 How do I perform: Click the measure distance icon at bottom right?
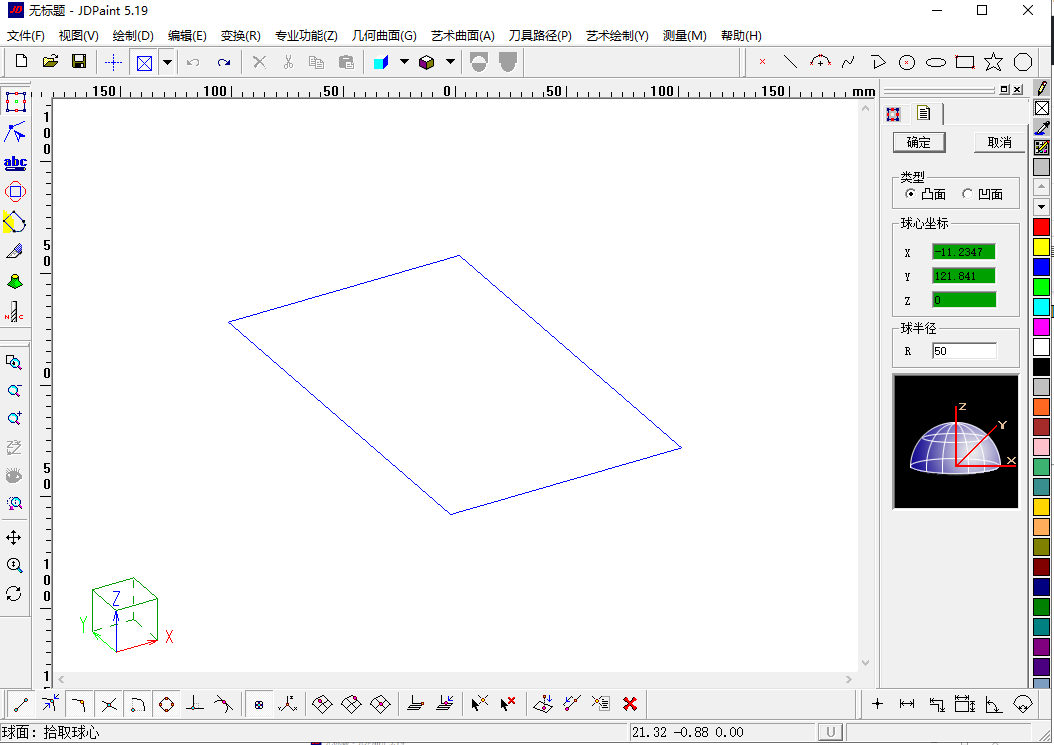coord(907,704)
